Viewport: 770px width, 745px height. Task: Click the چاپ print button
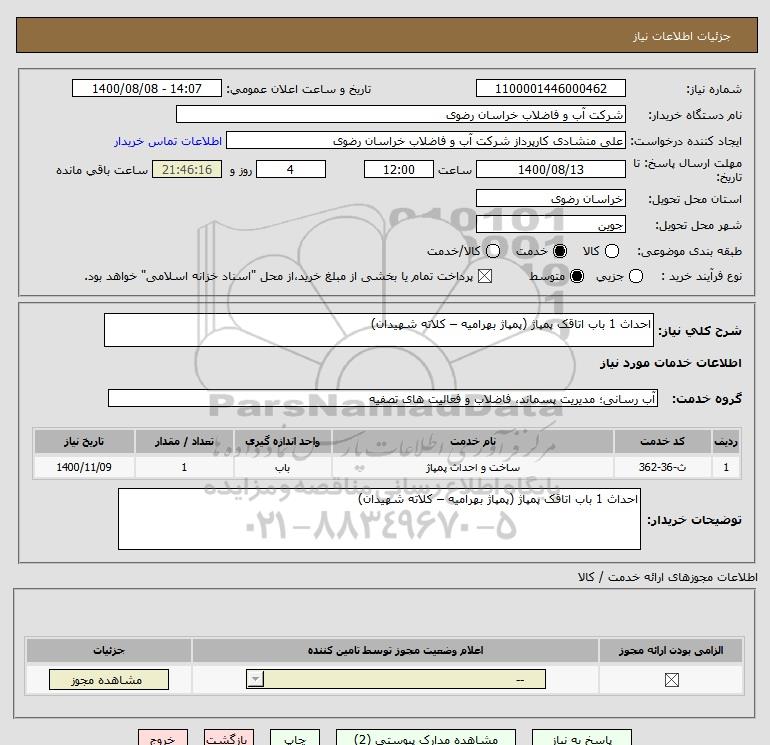tap(295, 739)
